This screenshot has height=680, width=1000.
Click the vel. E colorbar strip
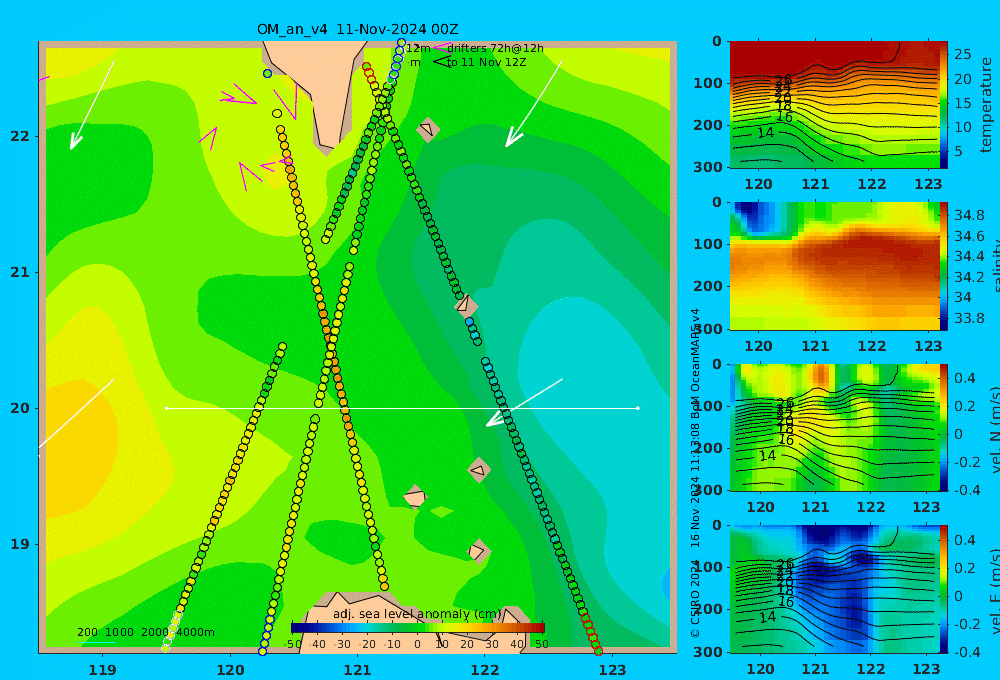[944, 589]
